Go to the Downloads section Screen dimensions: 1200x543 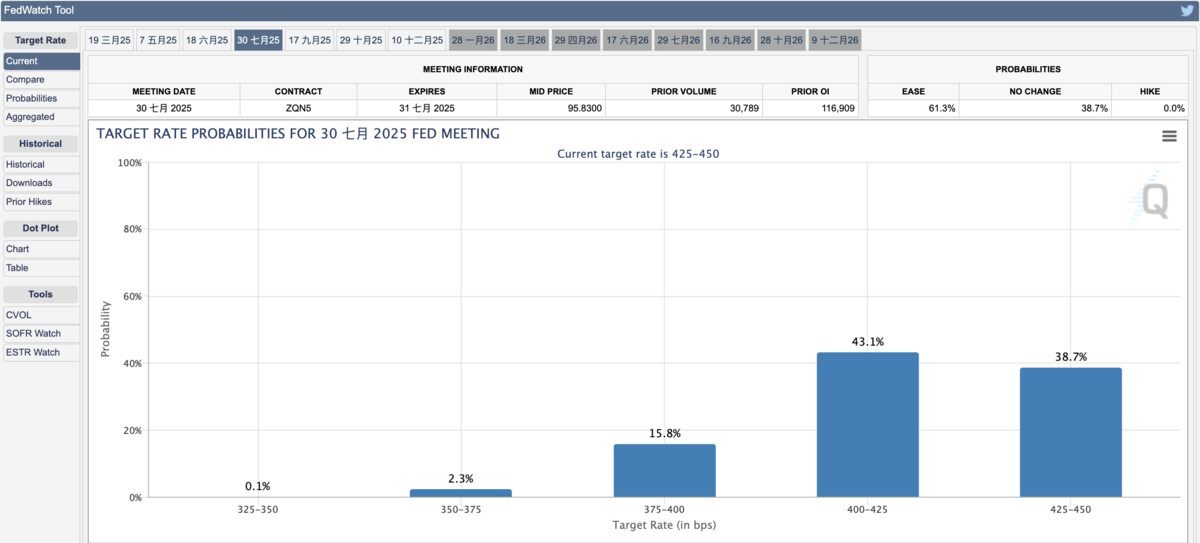(x=29, y=183)
